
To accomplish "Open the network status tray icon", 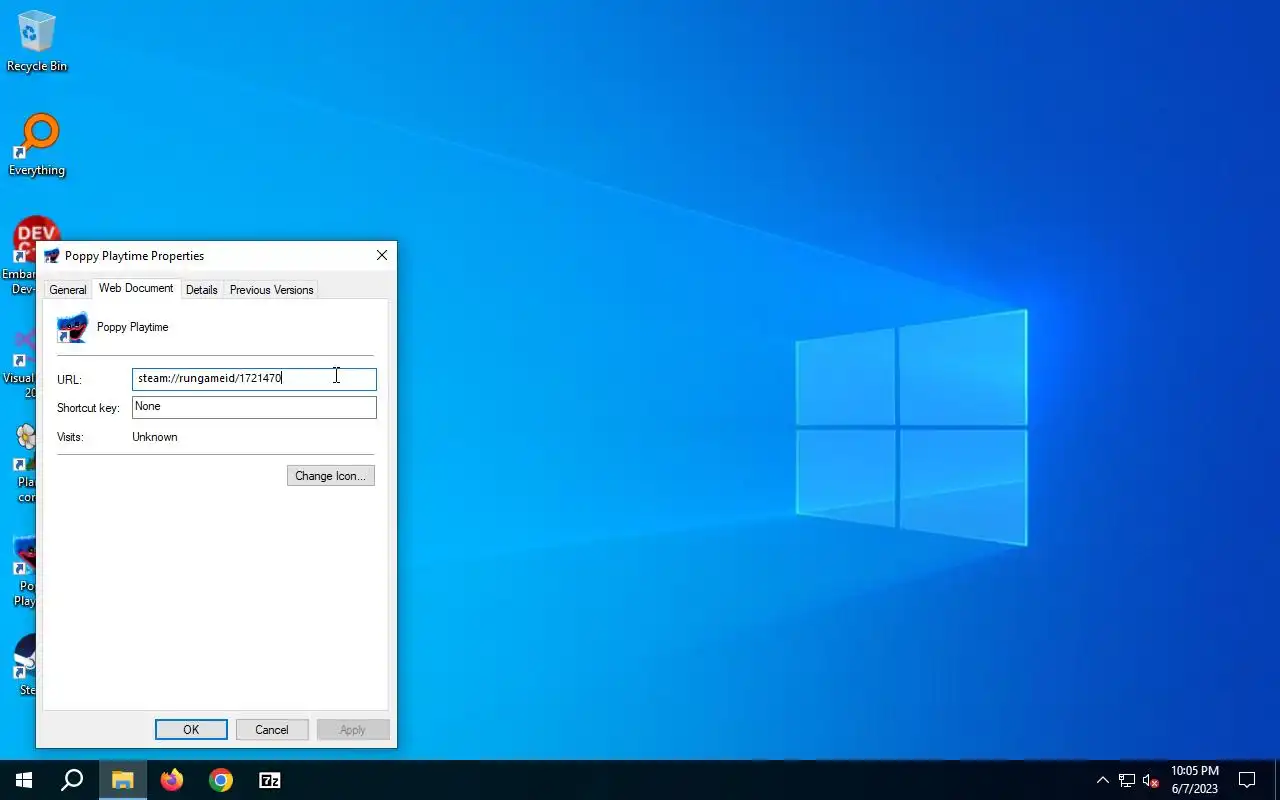I will 1127,780.
